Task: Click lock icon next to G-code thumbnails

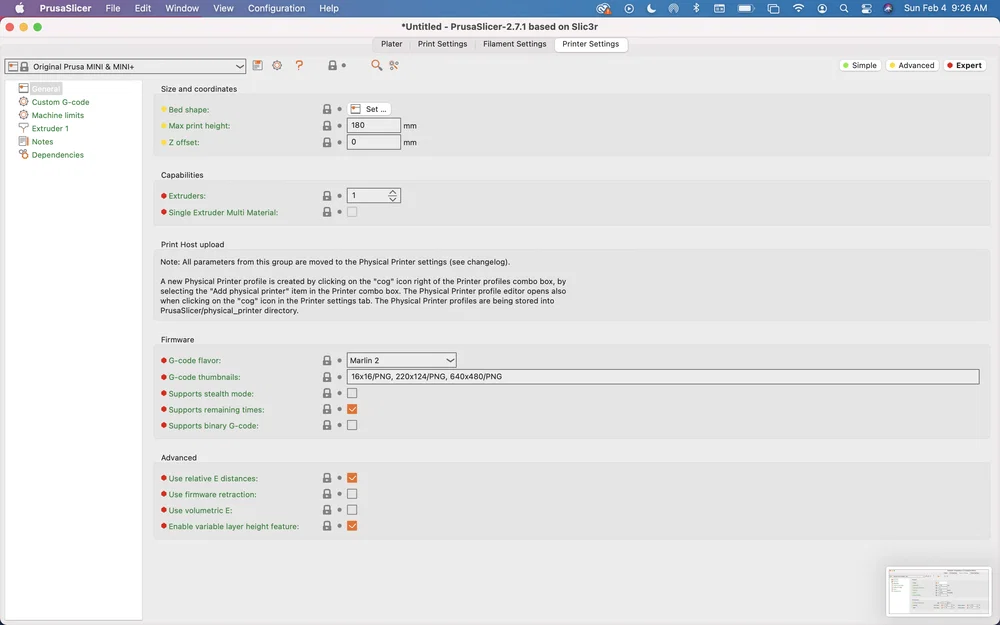Action: [x=327, y=377]
